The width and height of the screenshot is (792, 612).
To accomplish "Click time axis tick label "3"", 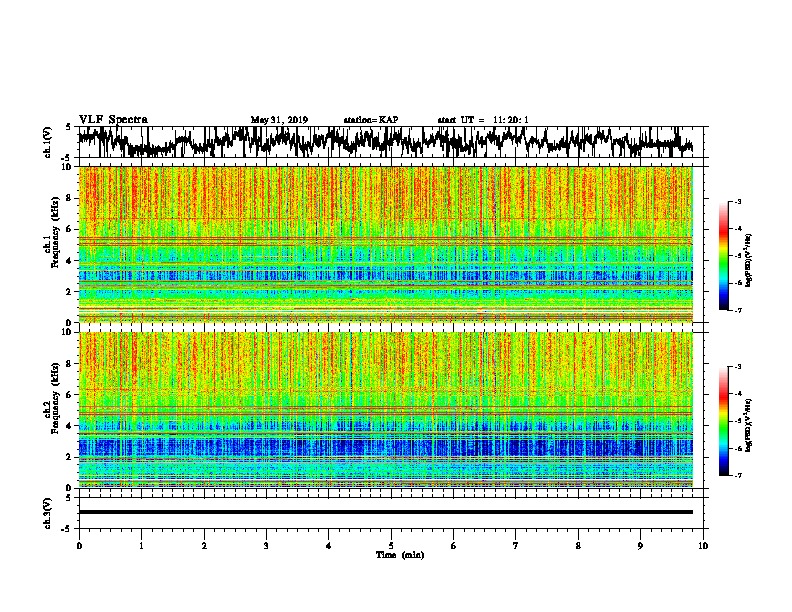I will (266, 546).
